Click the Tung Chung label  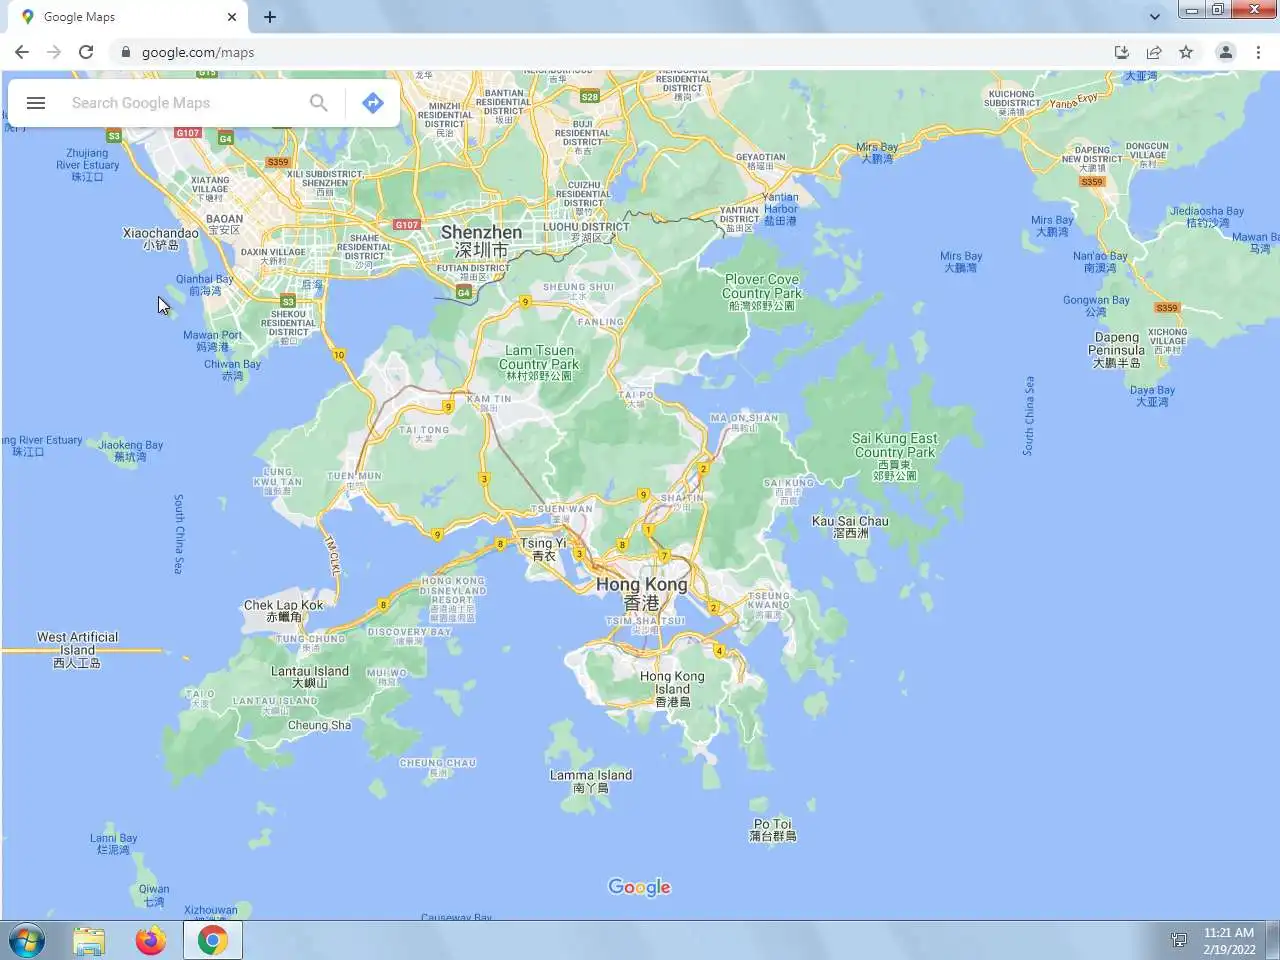point(310,642)
